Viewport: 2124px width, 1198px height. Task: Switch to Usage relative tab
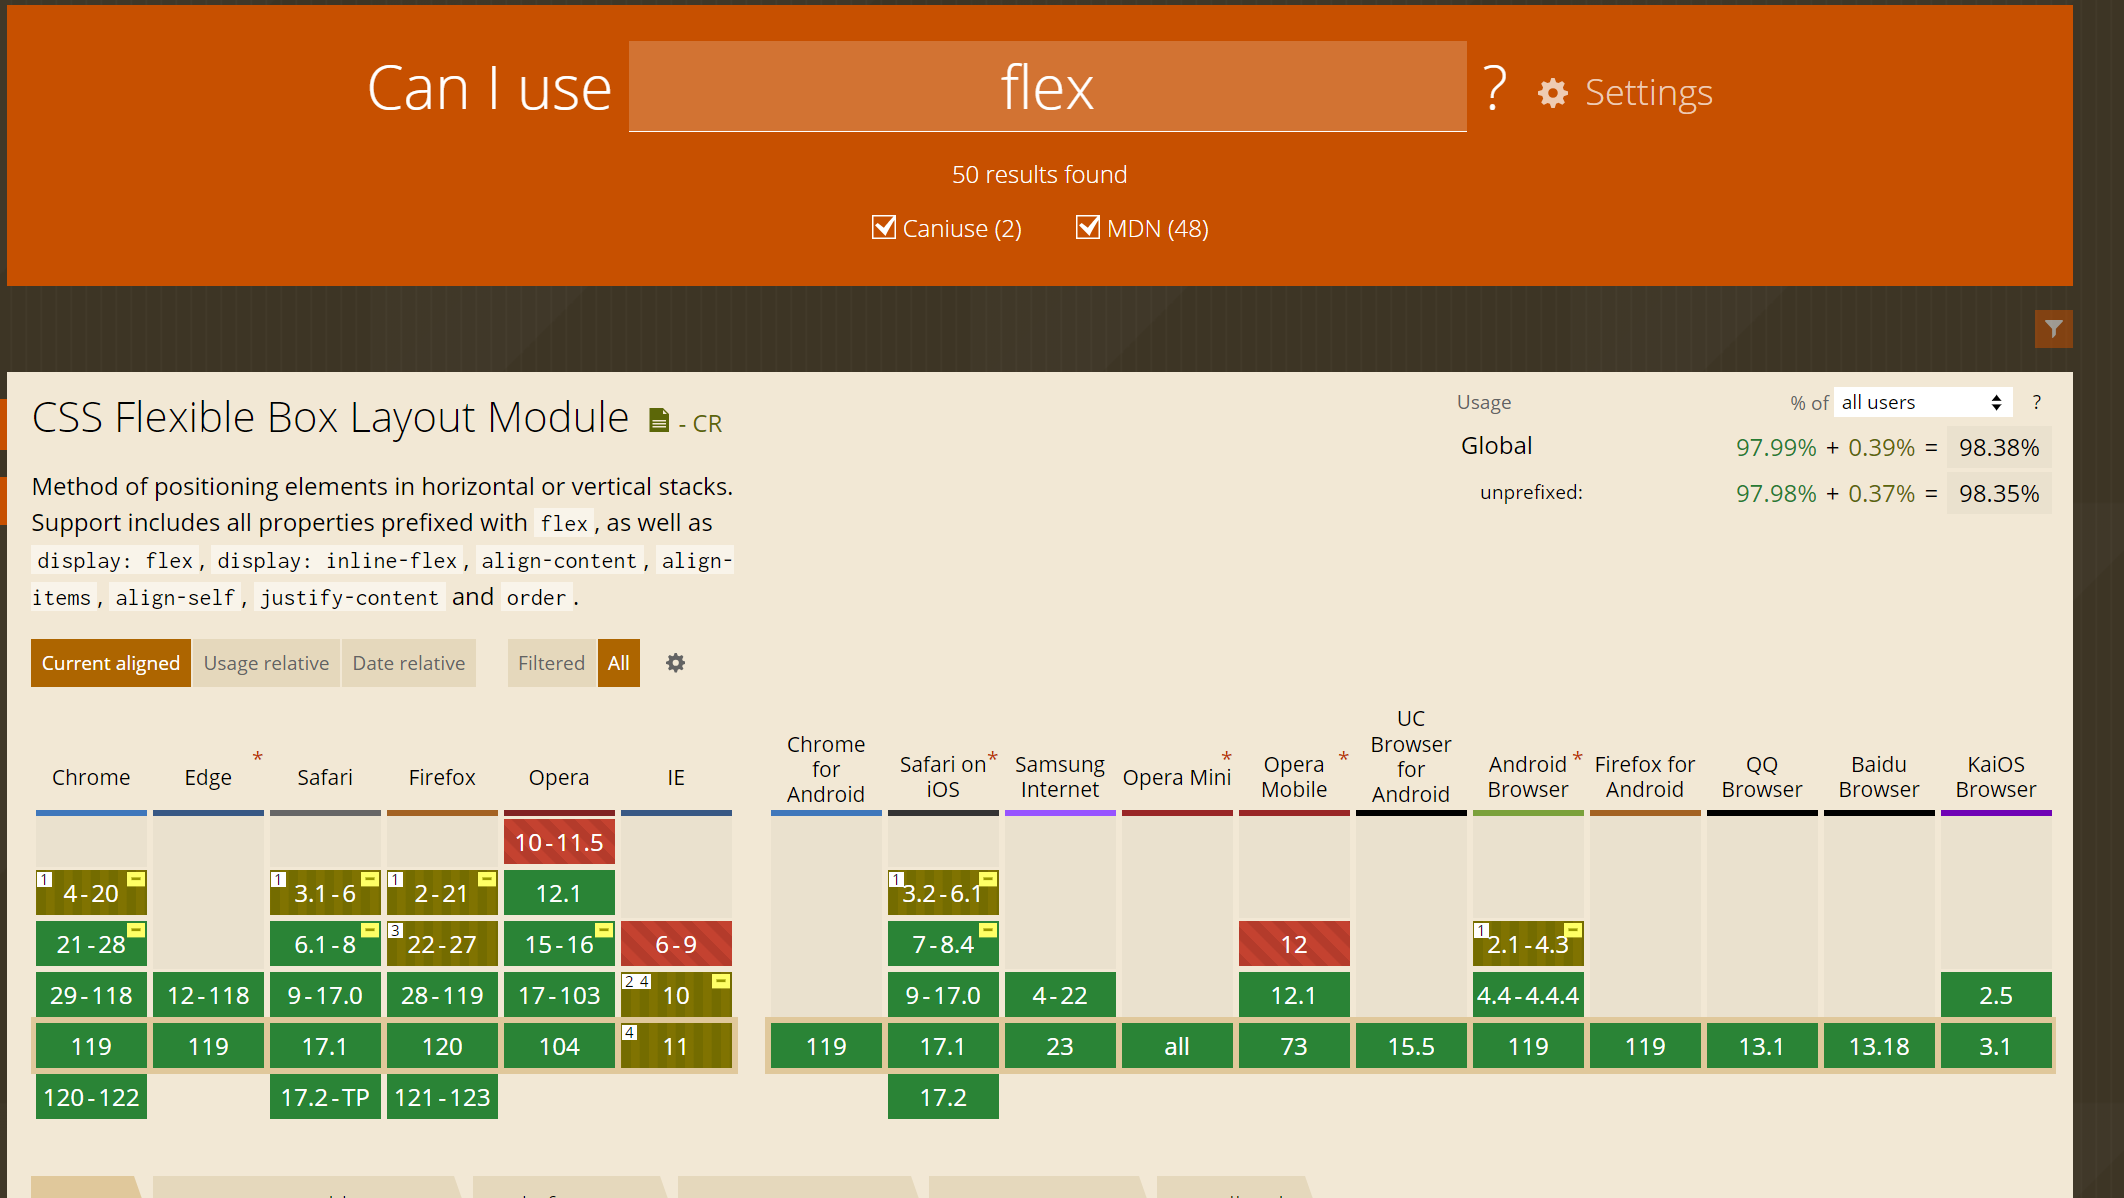[266, 663]
